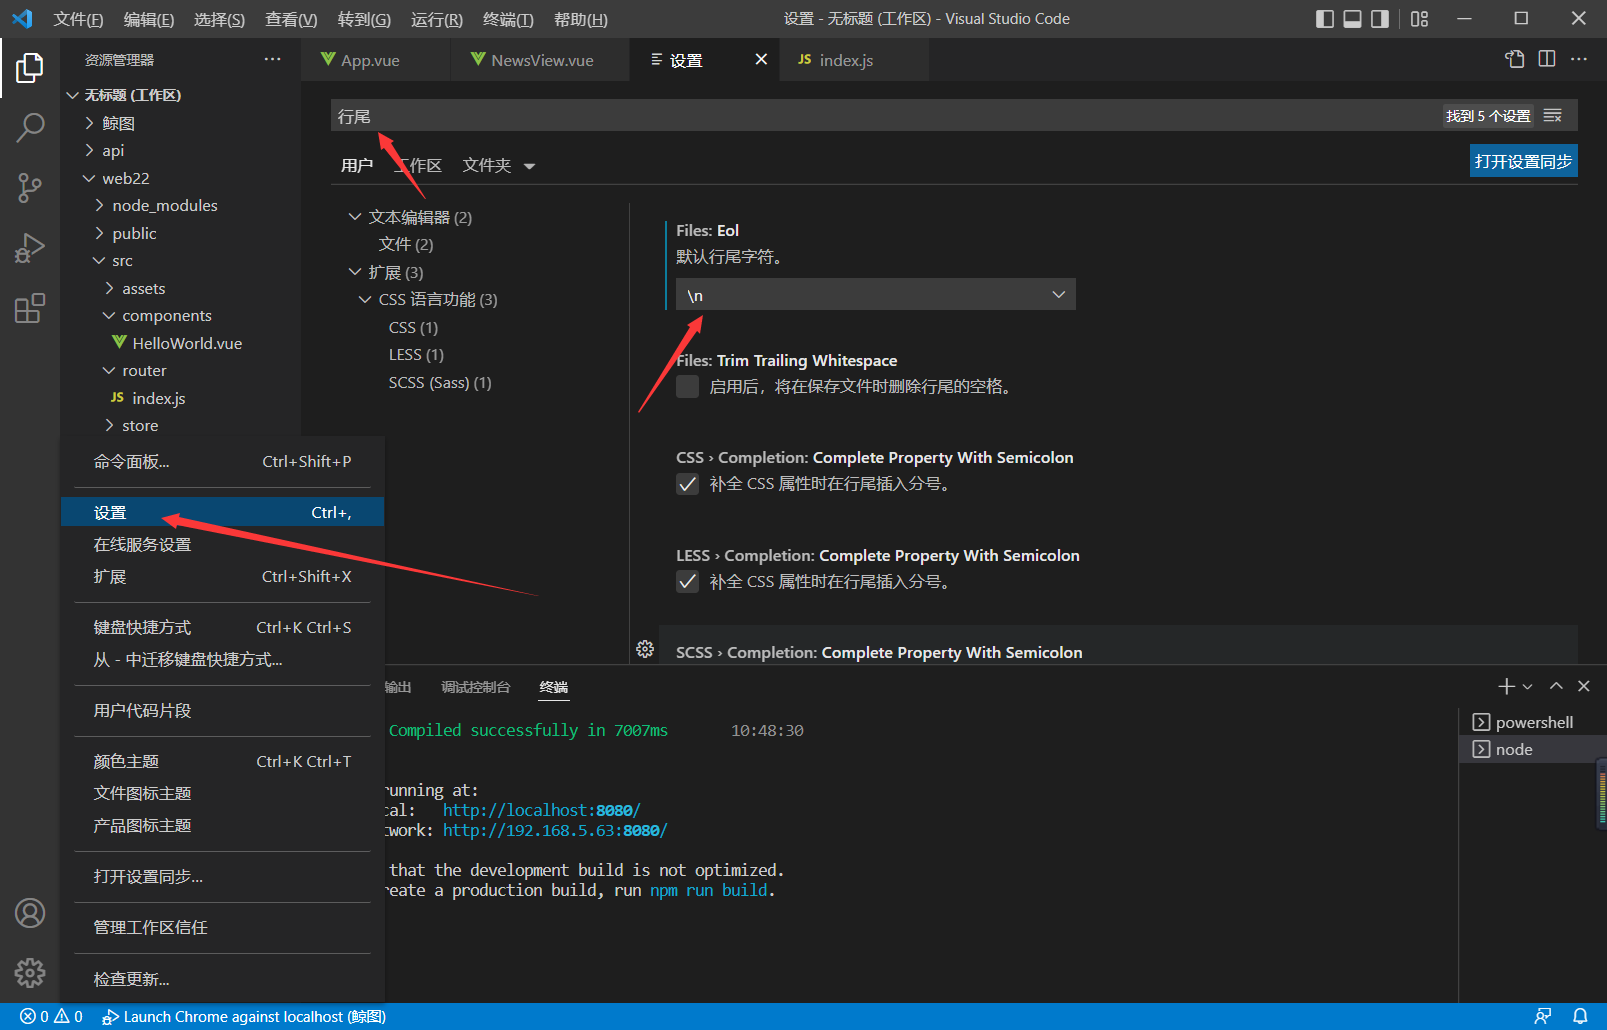
Task: Choose 设置 in the Manage menu
Action: (x=223, y=512)
